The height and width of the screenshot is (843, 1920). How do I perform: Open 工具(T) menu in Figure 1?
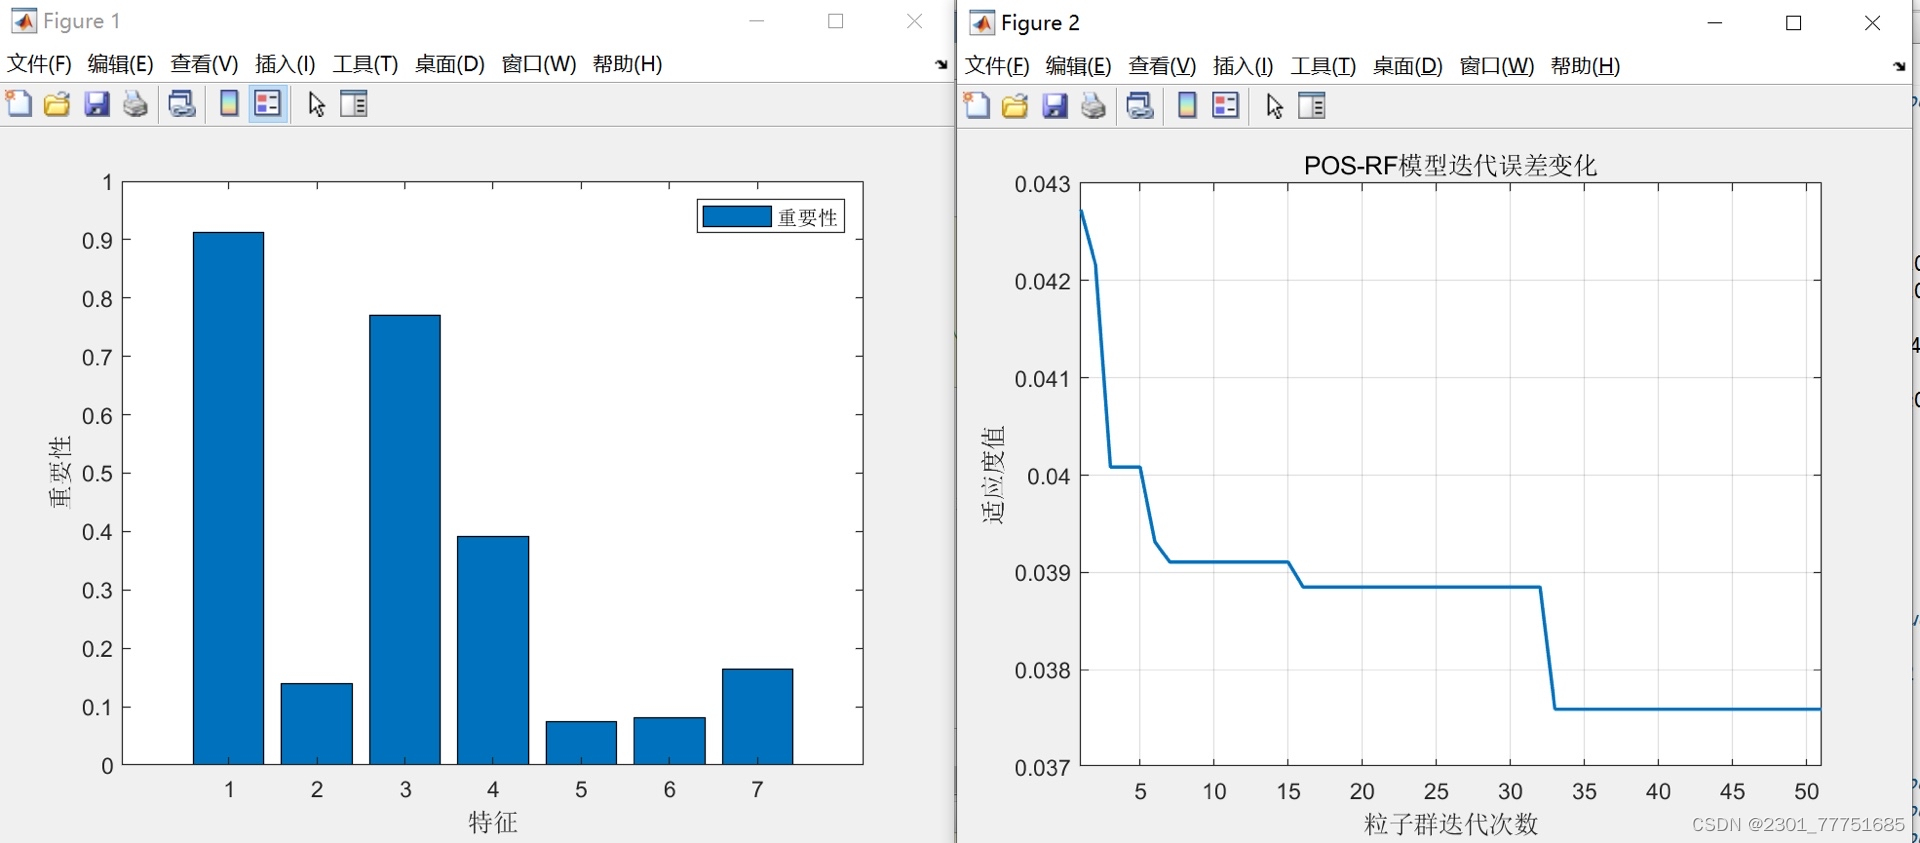365,64
